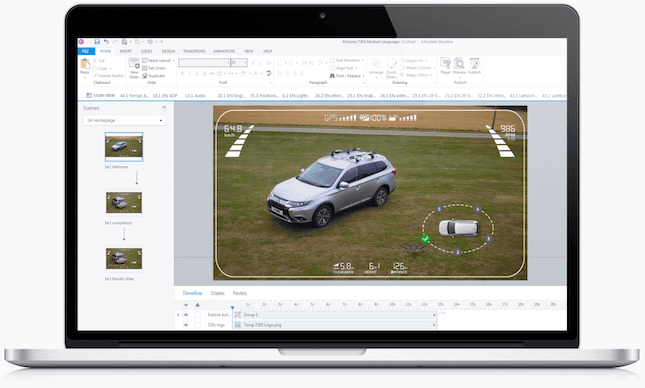Increase the font size
This screenshot has height=388, width=645.
coord(253,63)
